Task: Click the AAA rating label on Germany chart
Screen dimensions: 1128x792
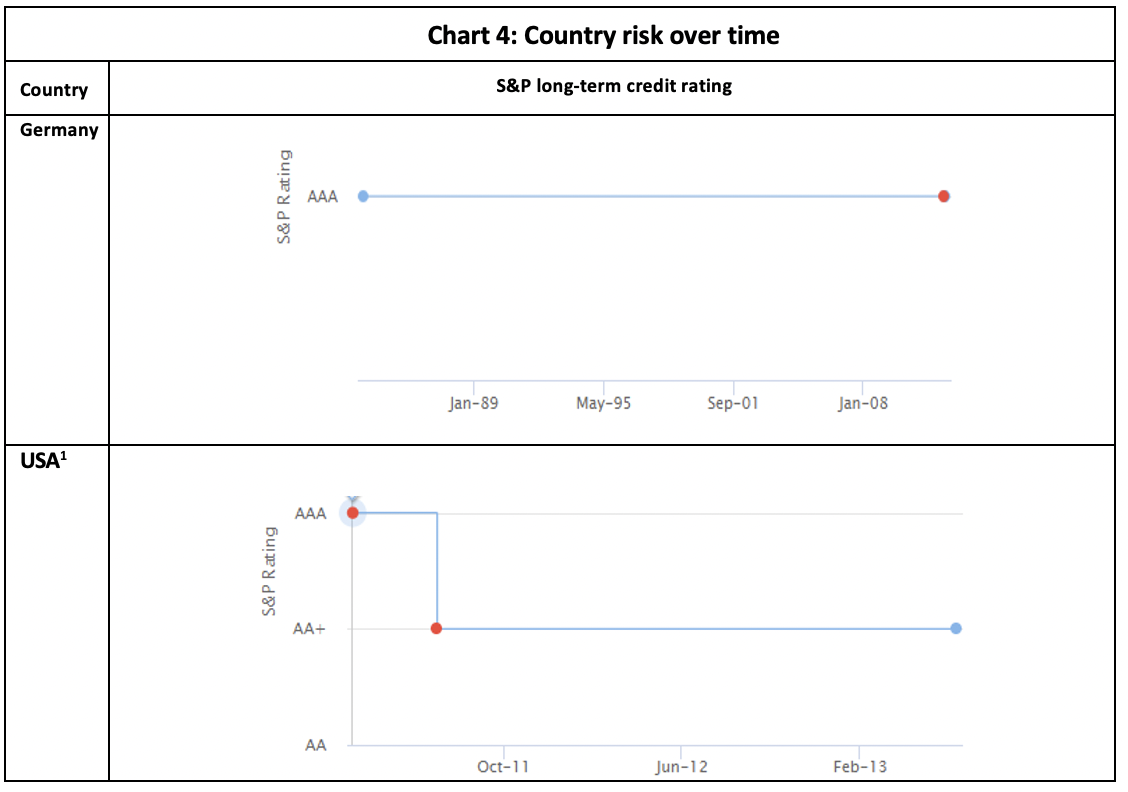Action: point(322,197)
